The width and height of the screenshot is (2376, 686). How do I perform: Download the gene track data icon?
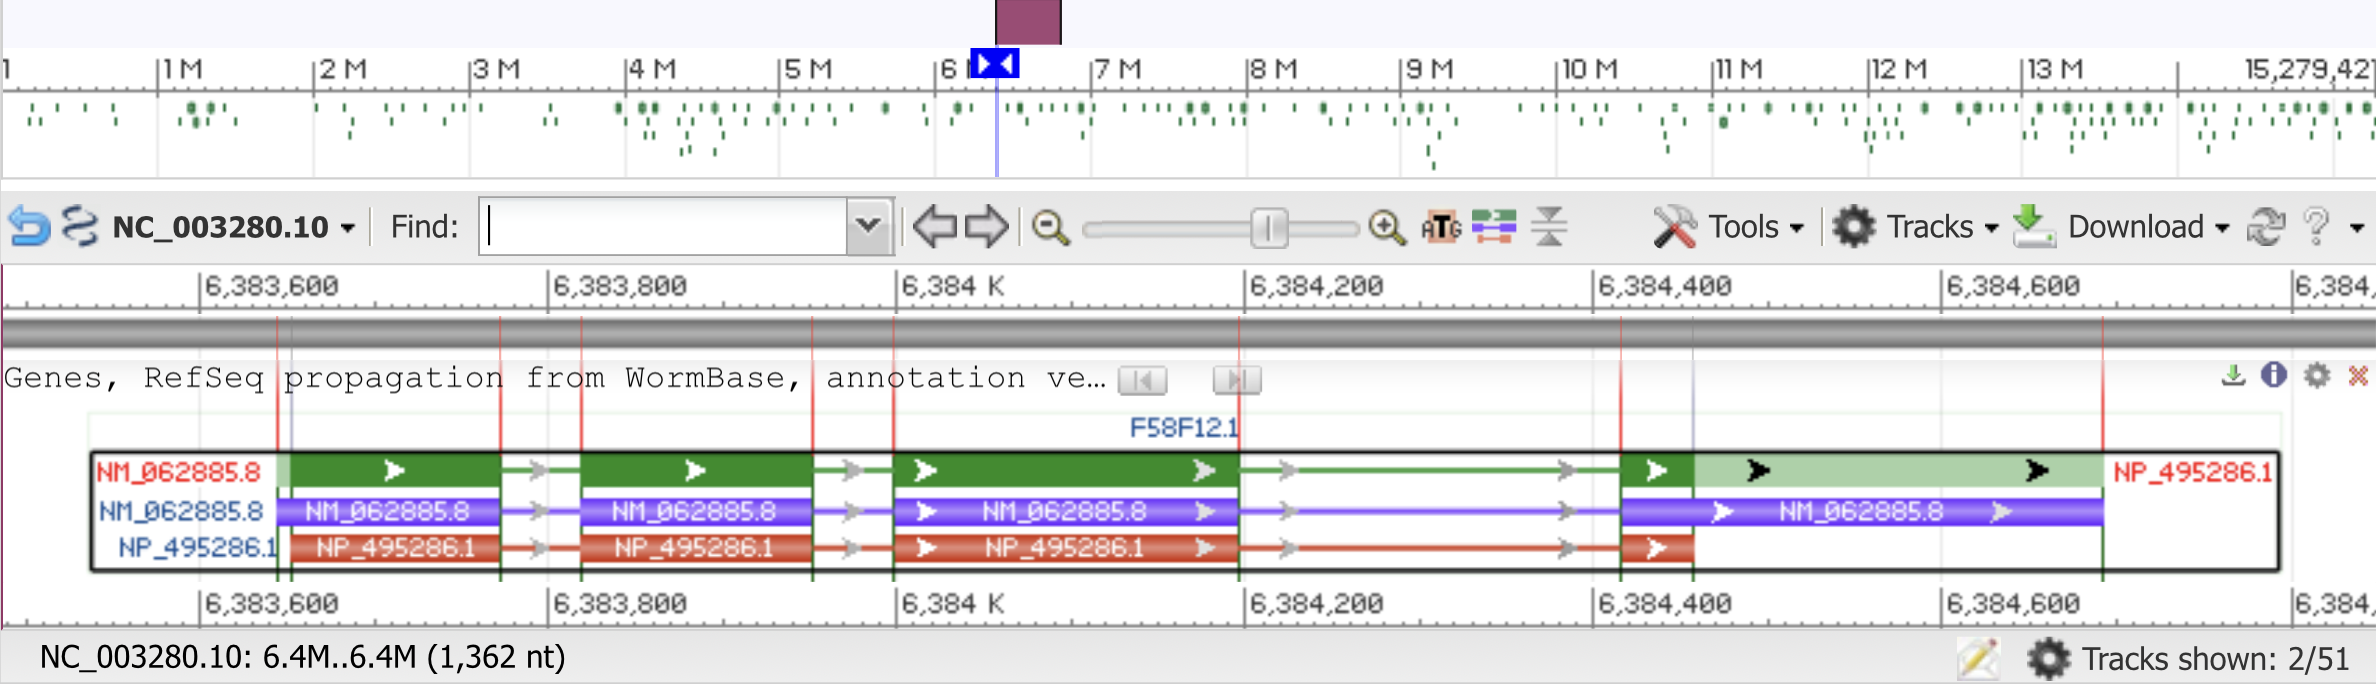pos(2232,376)
